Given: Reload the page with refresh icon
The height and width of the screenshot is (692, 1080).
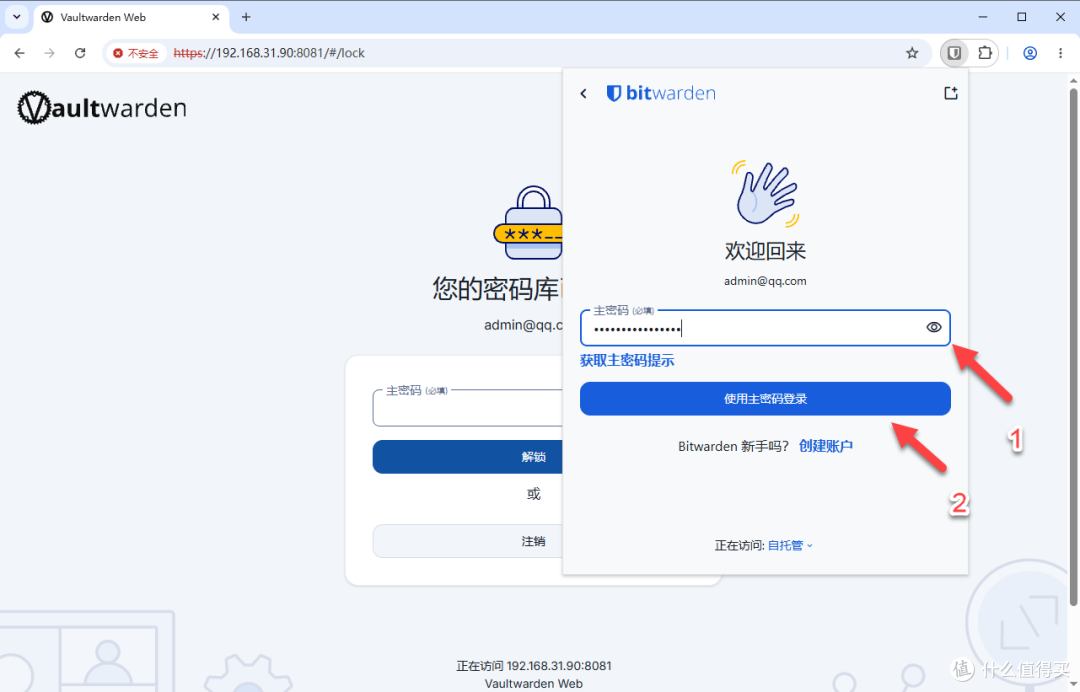Looking at the screenshot, I should pyautogui.click(x=80, y=53).
